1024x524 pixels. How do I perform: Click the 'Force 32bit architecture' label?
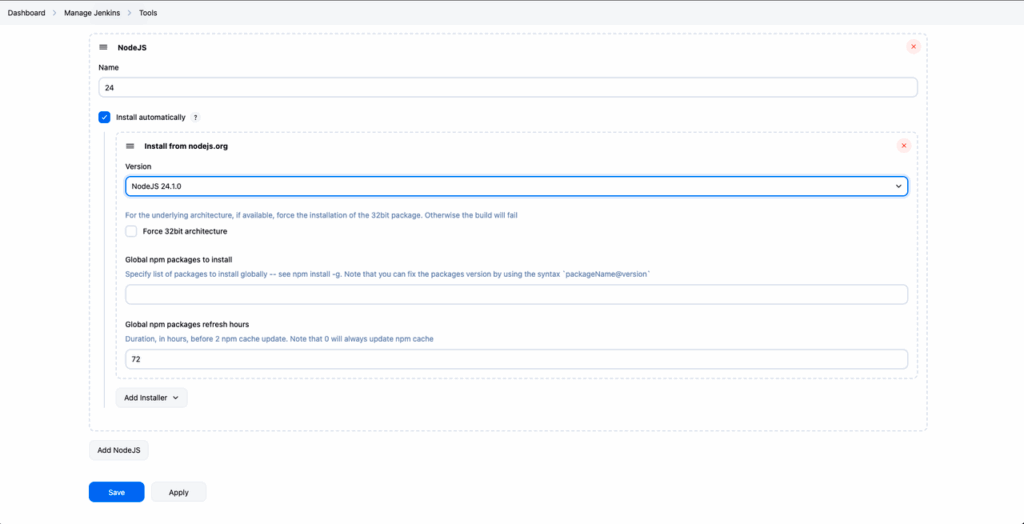[x=185, y=231]
